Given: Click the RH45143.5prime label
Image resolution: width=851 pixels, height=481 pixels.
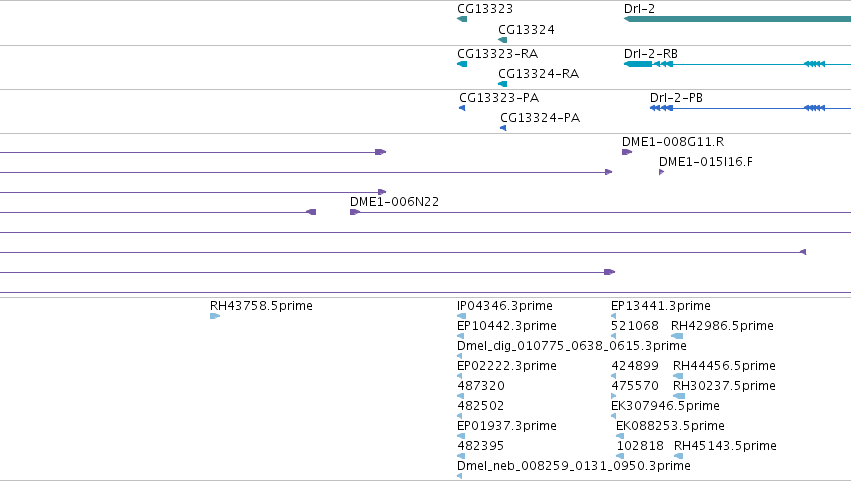Looking at the screenshot, I should (x=725, y=446).
